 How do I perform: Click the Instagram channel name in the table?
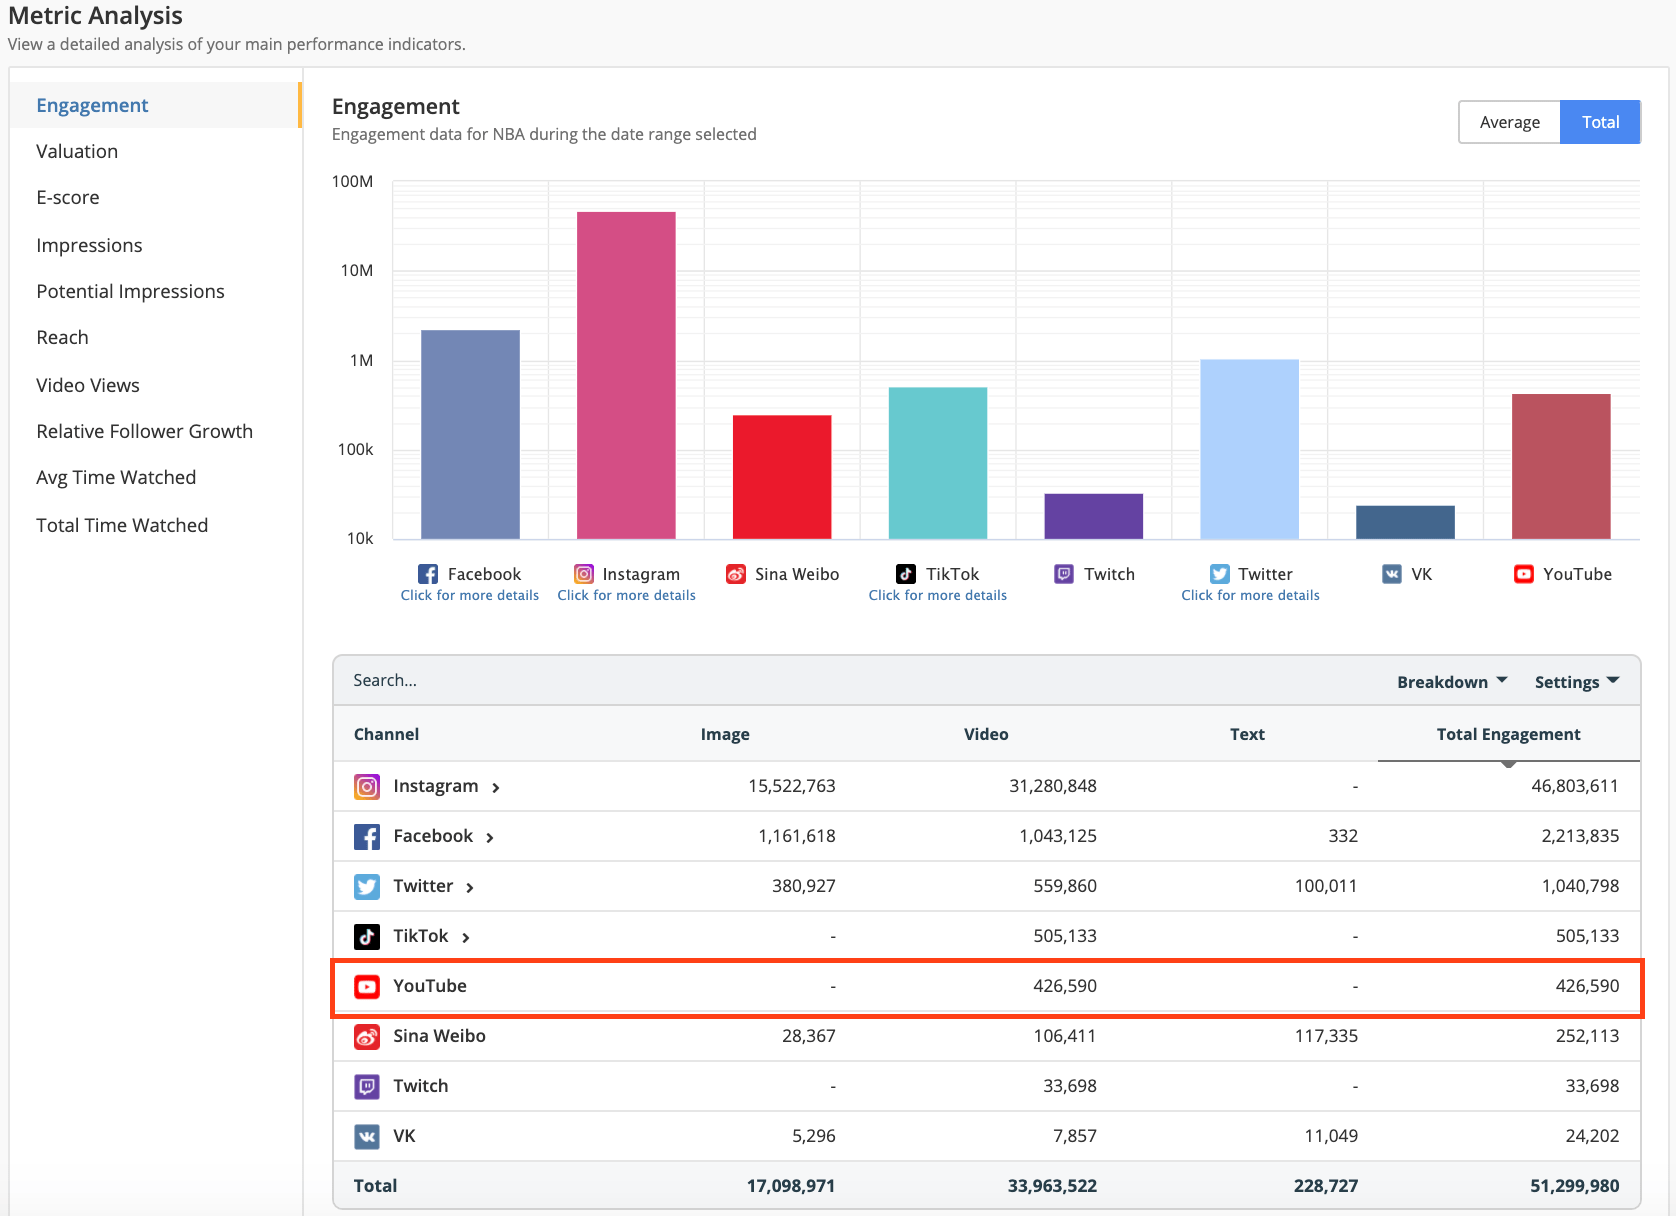click(x=436, y=786)
